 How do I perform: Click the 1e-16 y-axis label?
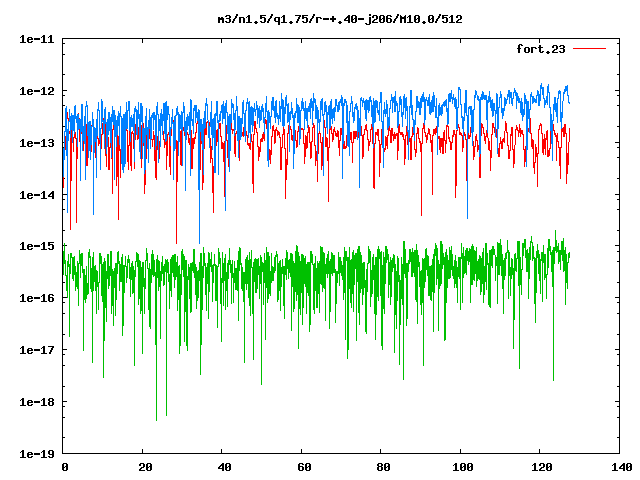tap(37, 298)
